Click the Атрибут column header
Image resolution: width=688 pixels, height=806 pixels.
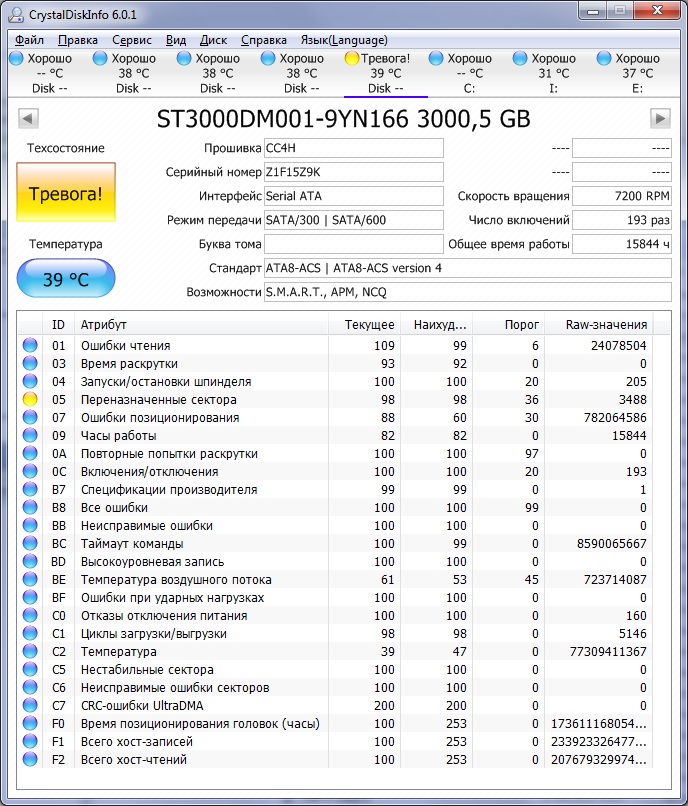[201, 324]
